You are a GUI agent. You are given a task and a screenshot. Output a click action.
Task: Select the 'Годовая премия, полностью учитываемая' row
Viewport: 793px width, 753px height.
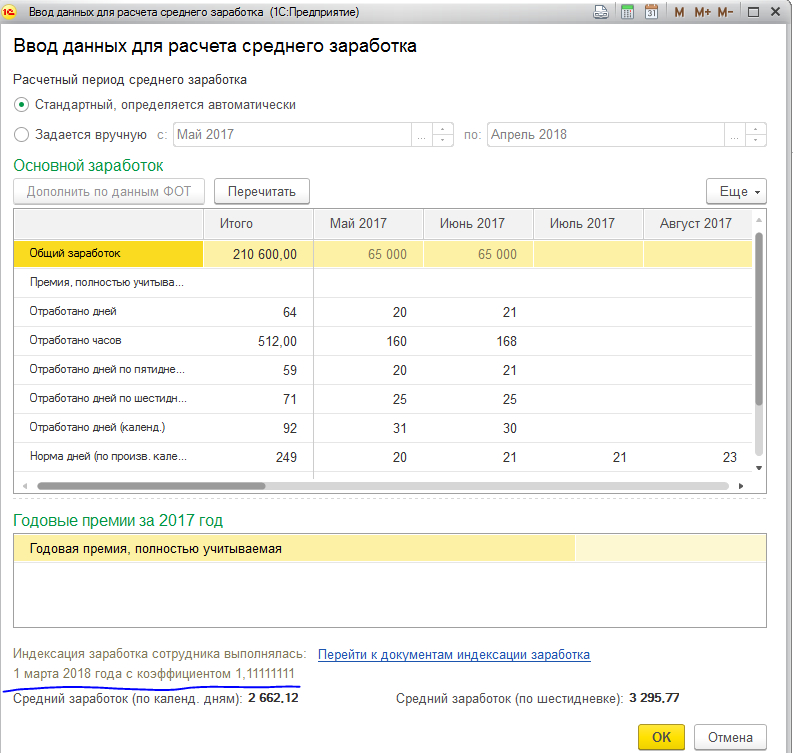point(390,549)
